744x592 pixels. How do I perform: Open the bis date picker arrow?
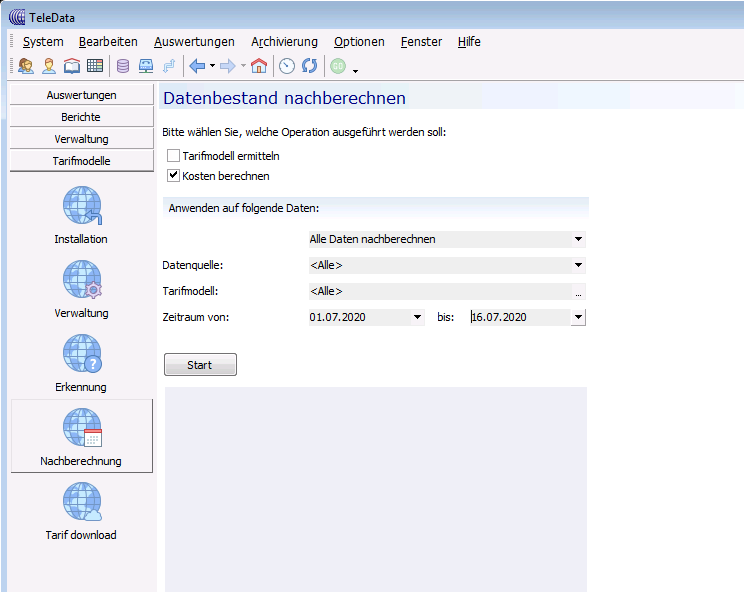[x=578, y=317]
